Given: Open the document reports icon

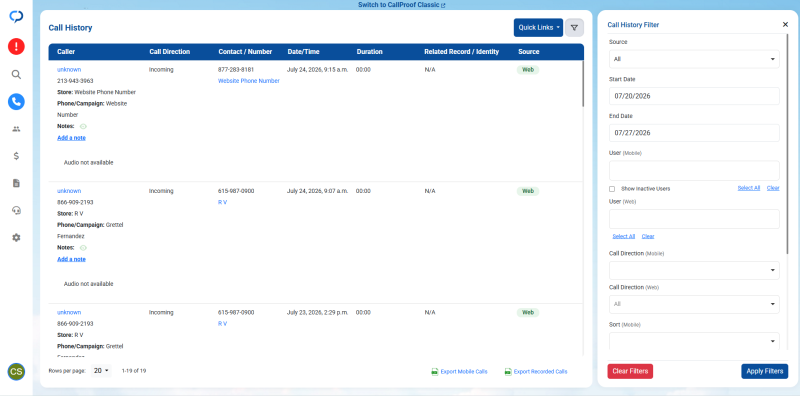Looking at the screenshot, I should coord(16,183).
